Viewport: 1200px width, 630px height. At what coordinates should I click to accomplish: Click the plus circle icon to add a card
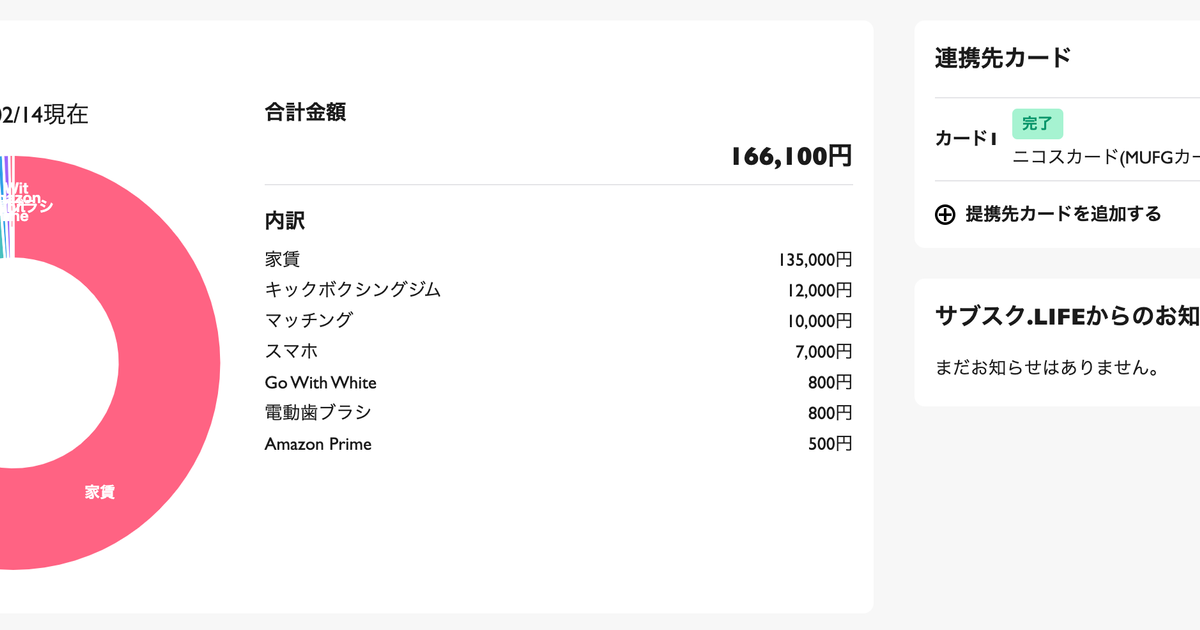945,214
